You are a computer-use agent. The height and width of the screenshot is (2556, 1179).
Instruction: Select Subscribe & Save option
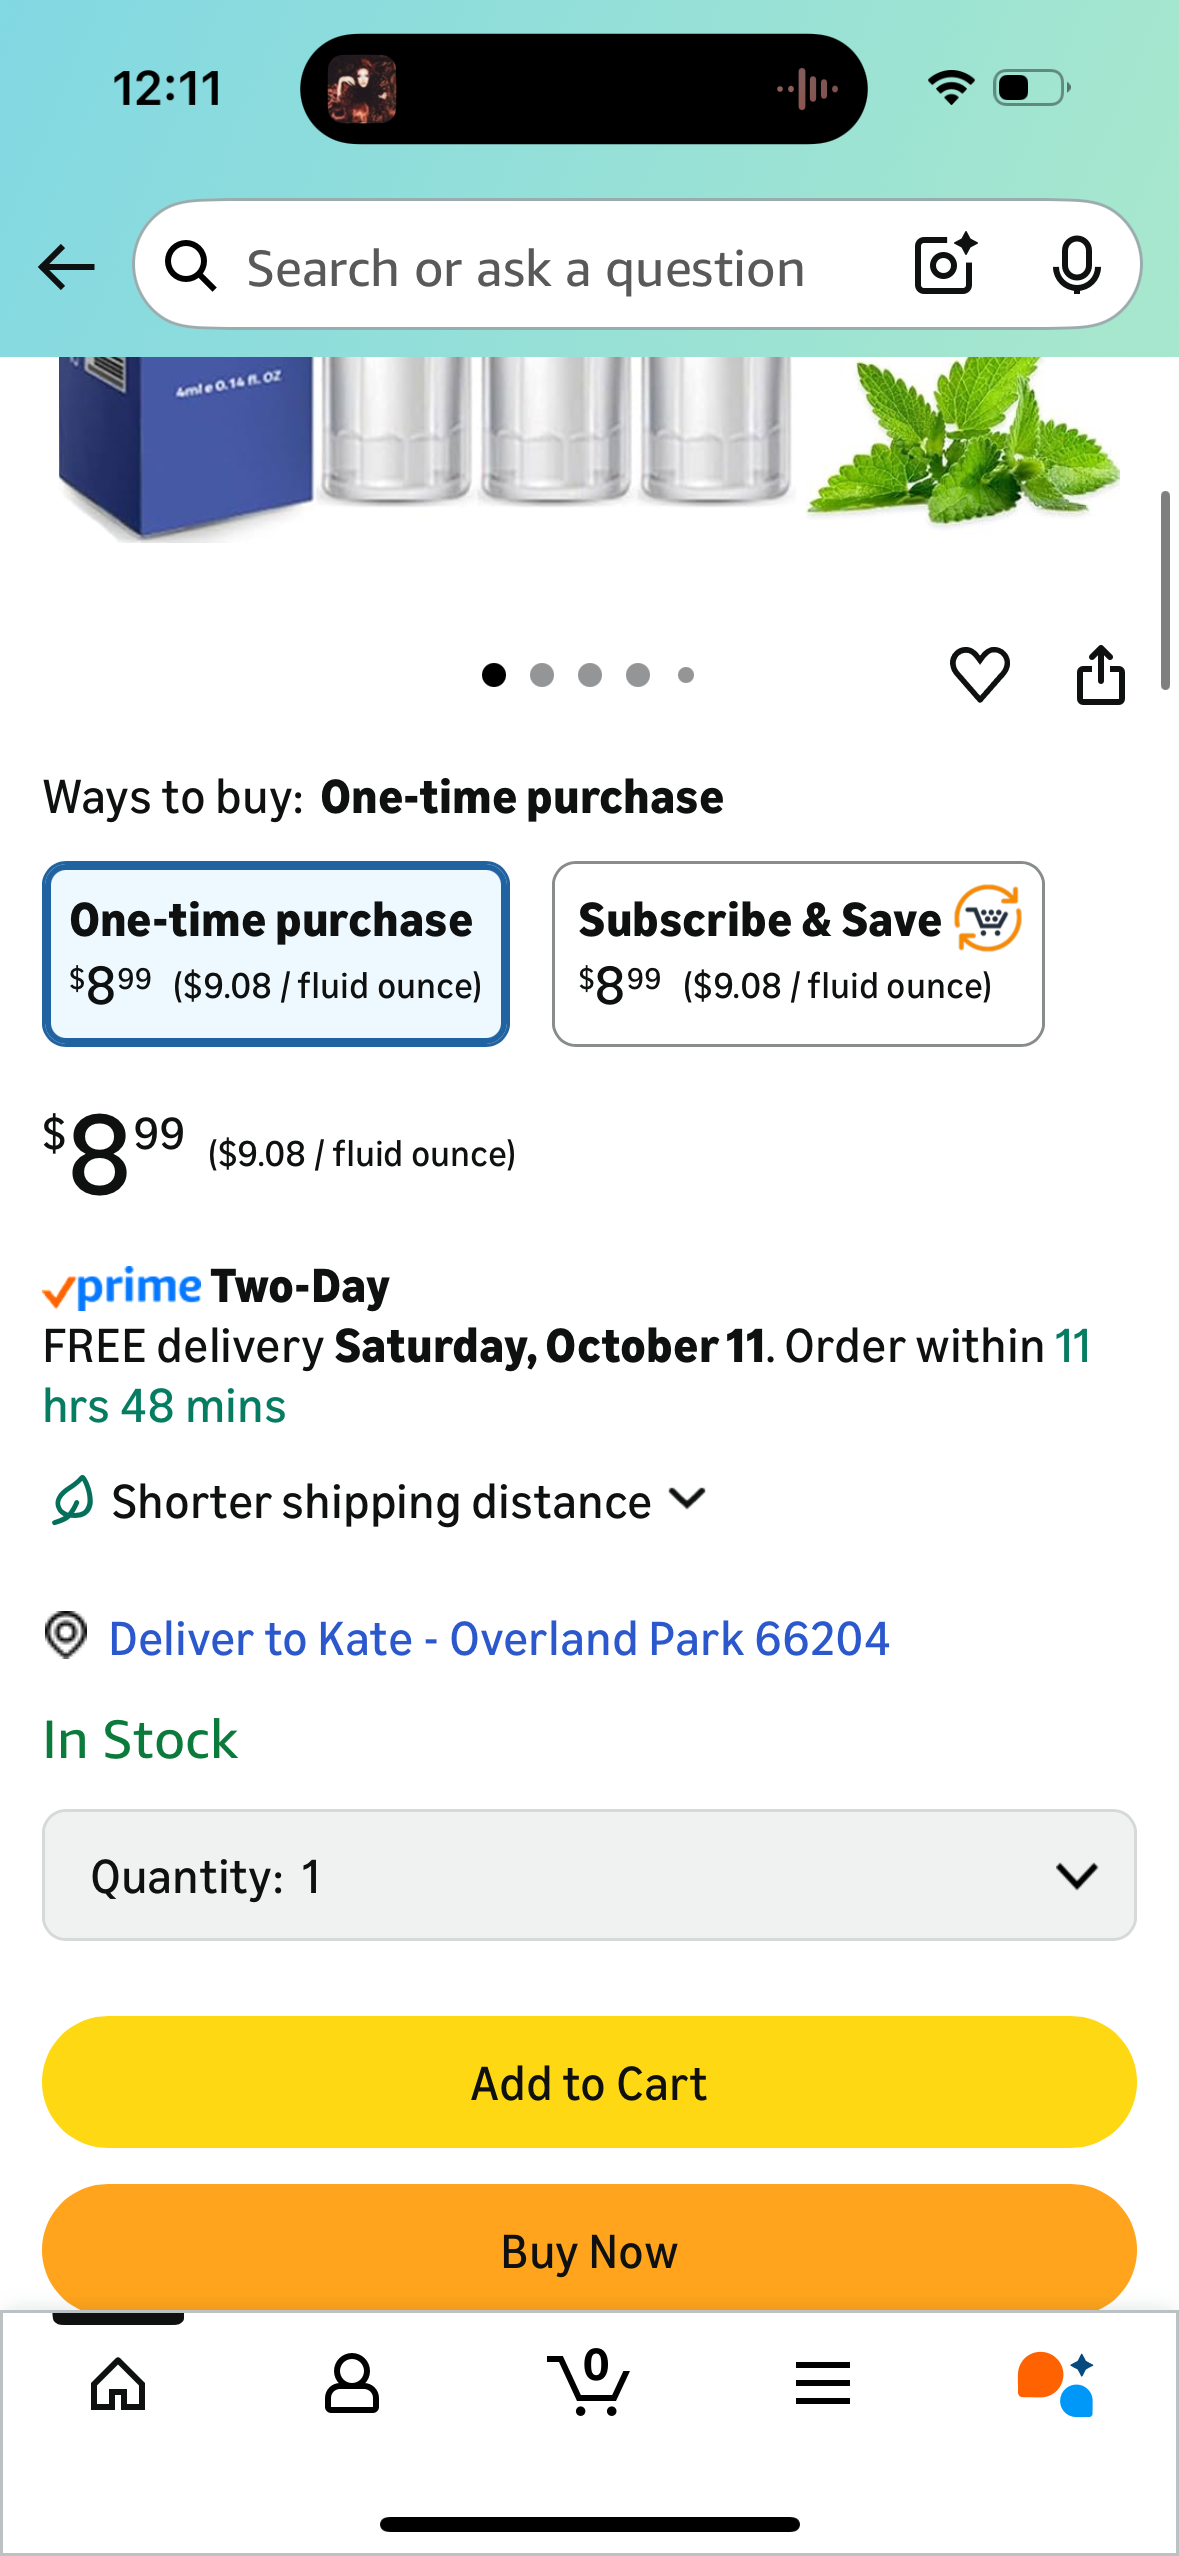pyautogui.click(x=798, y=953)
